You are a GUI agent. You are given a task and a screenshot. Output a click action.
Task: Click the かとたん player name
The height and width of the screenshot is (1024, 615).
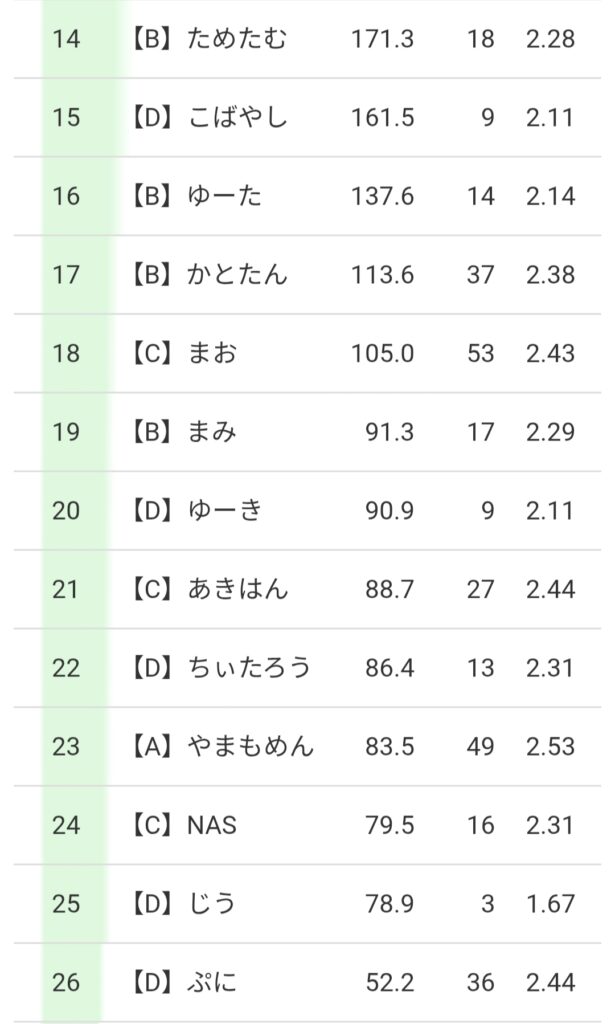click(237, 275)
